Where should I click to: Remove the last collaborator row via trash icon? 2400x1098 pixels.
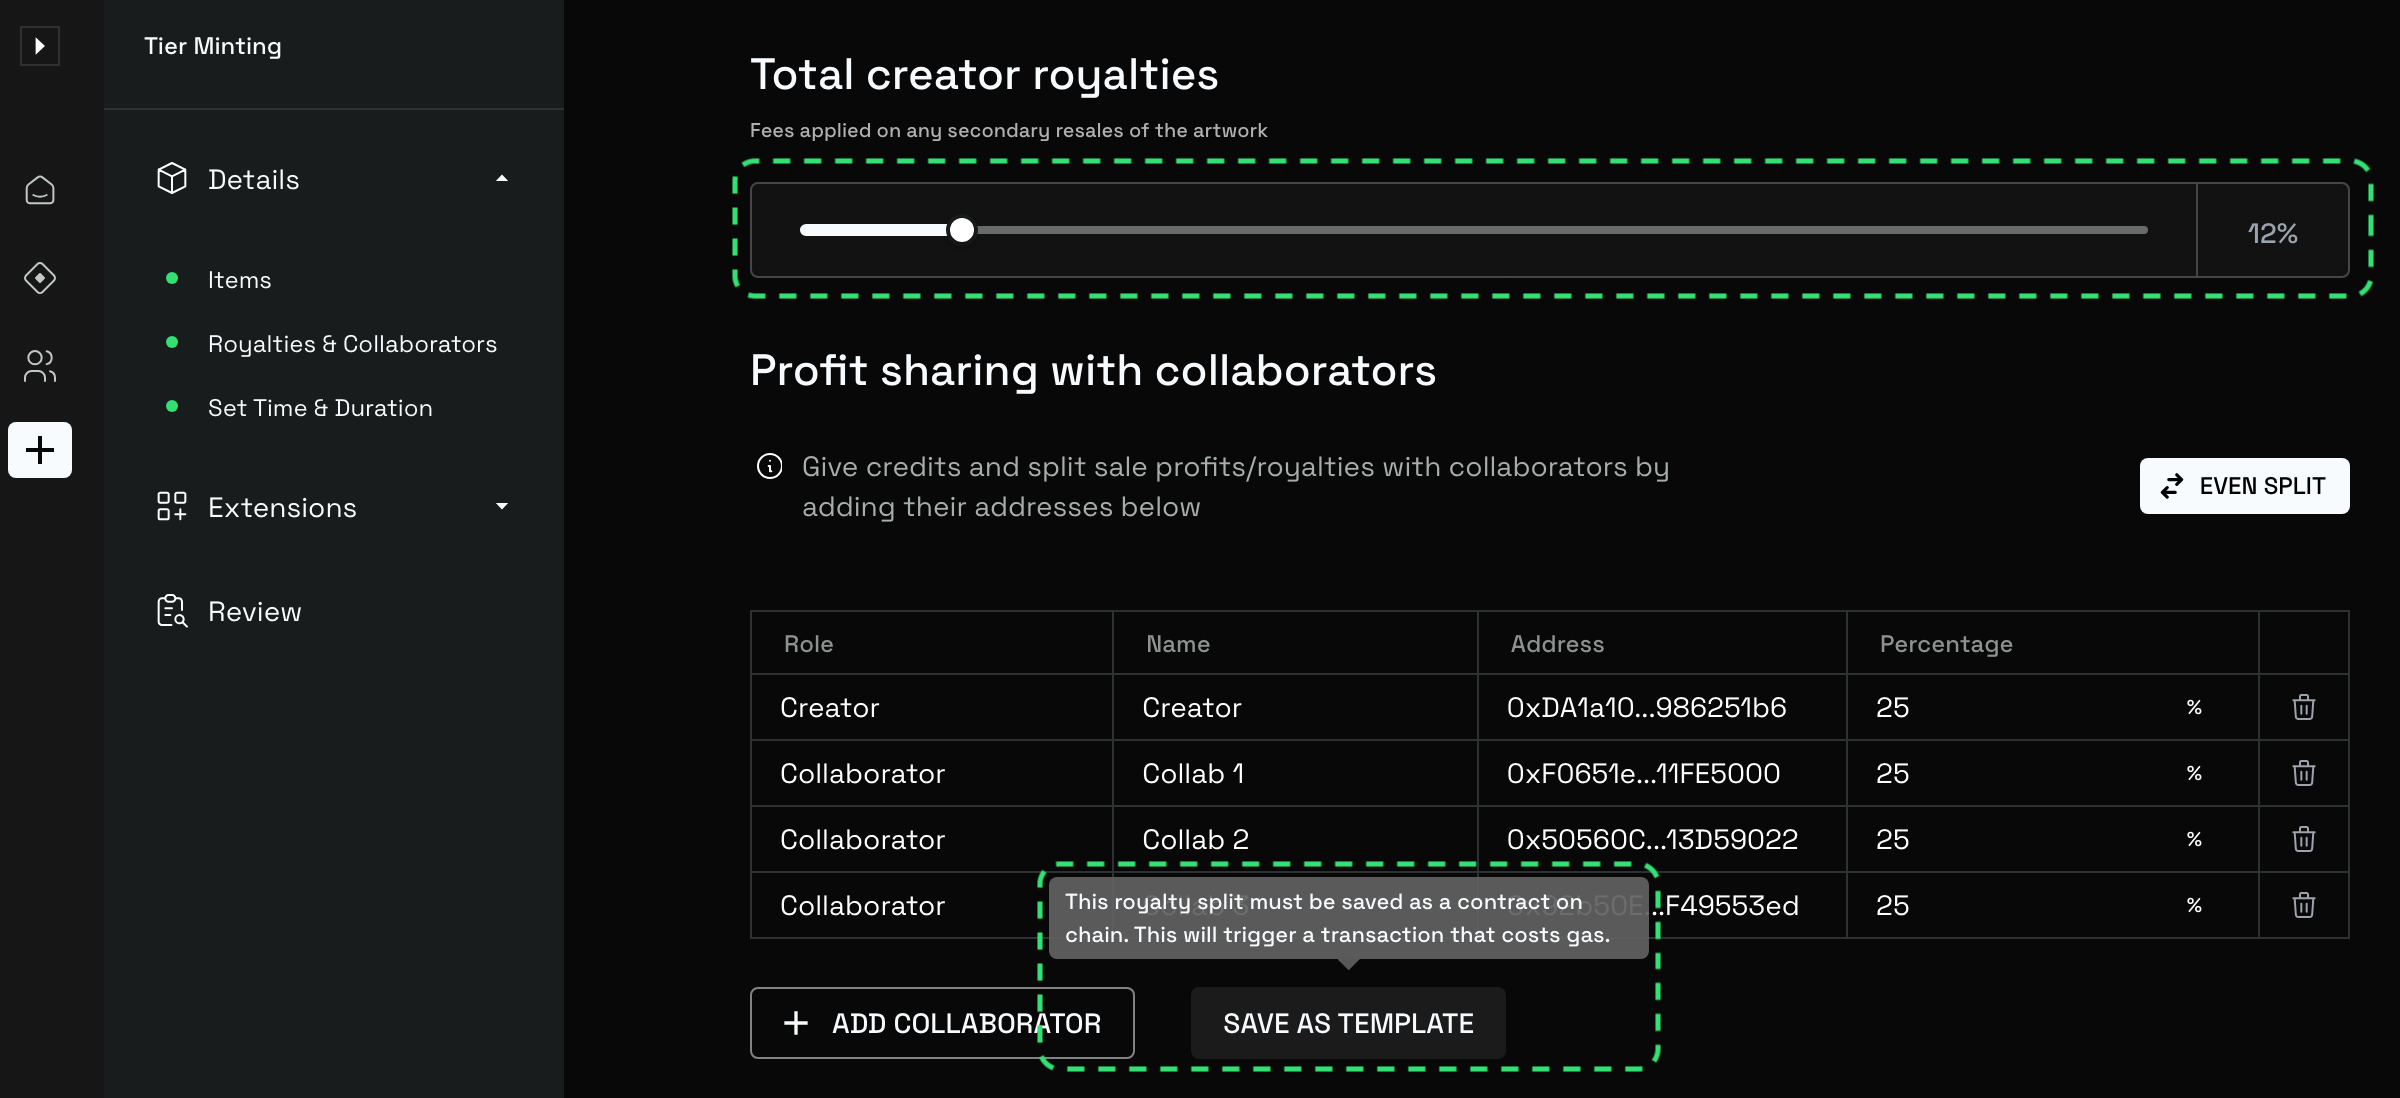[2303, 905]
